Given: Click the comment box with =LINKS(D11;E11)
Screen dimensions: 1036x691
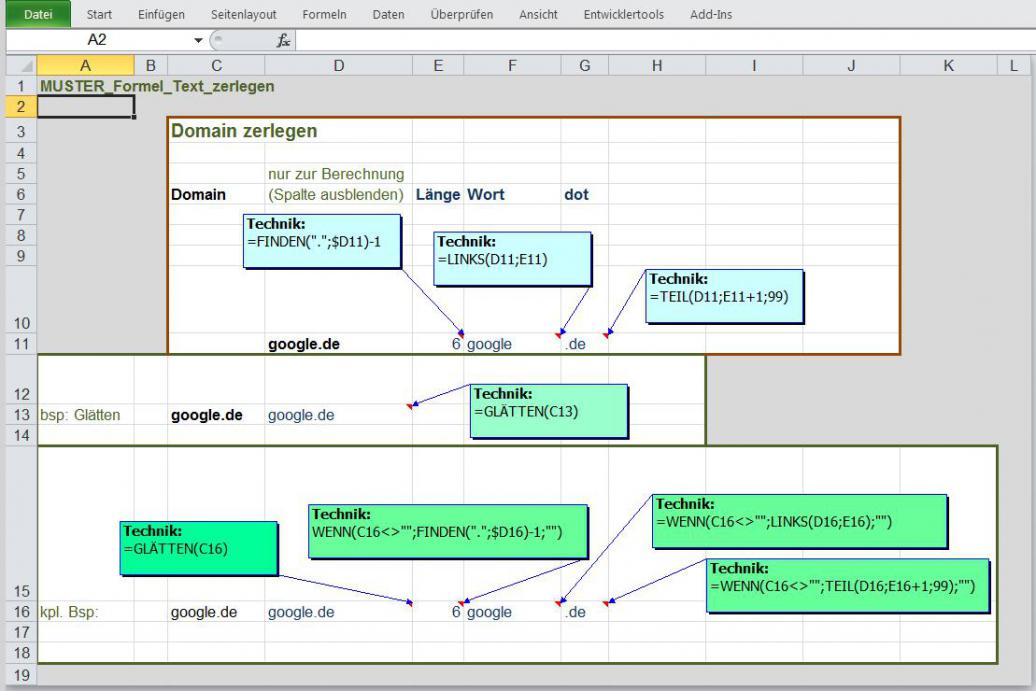Looking at the screenshot, I should [512, 258].
